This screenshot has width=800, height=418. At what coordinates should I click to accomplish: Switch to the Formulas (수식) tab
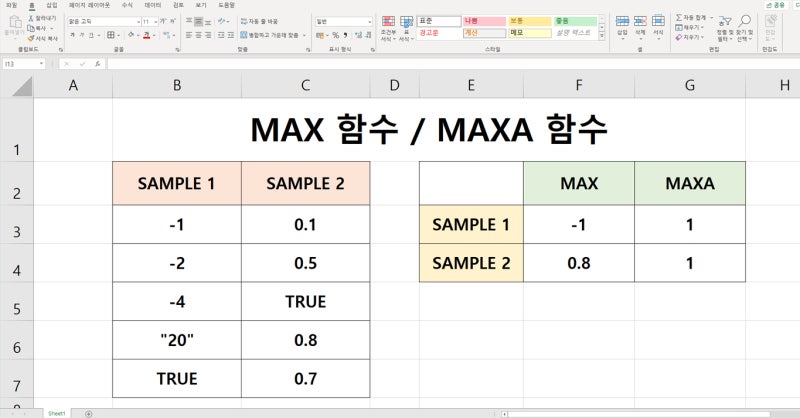[128, 5]
